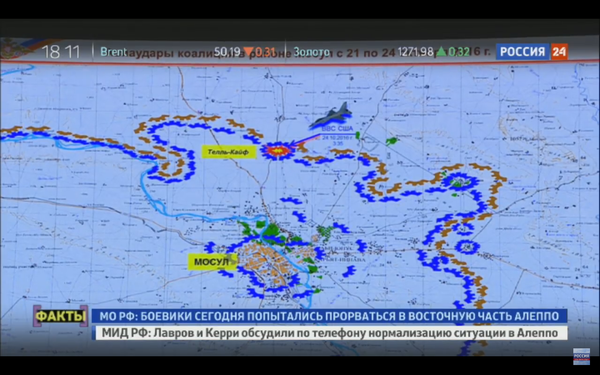Click the red explosion strike marker

click(x=279, y=150)
